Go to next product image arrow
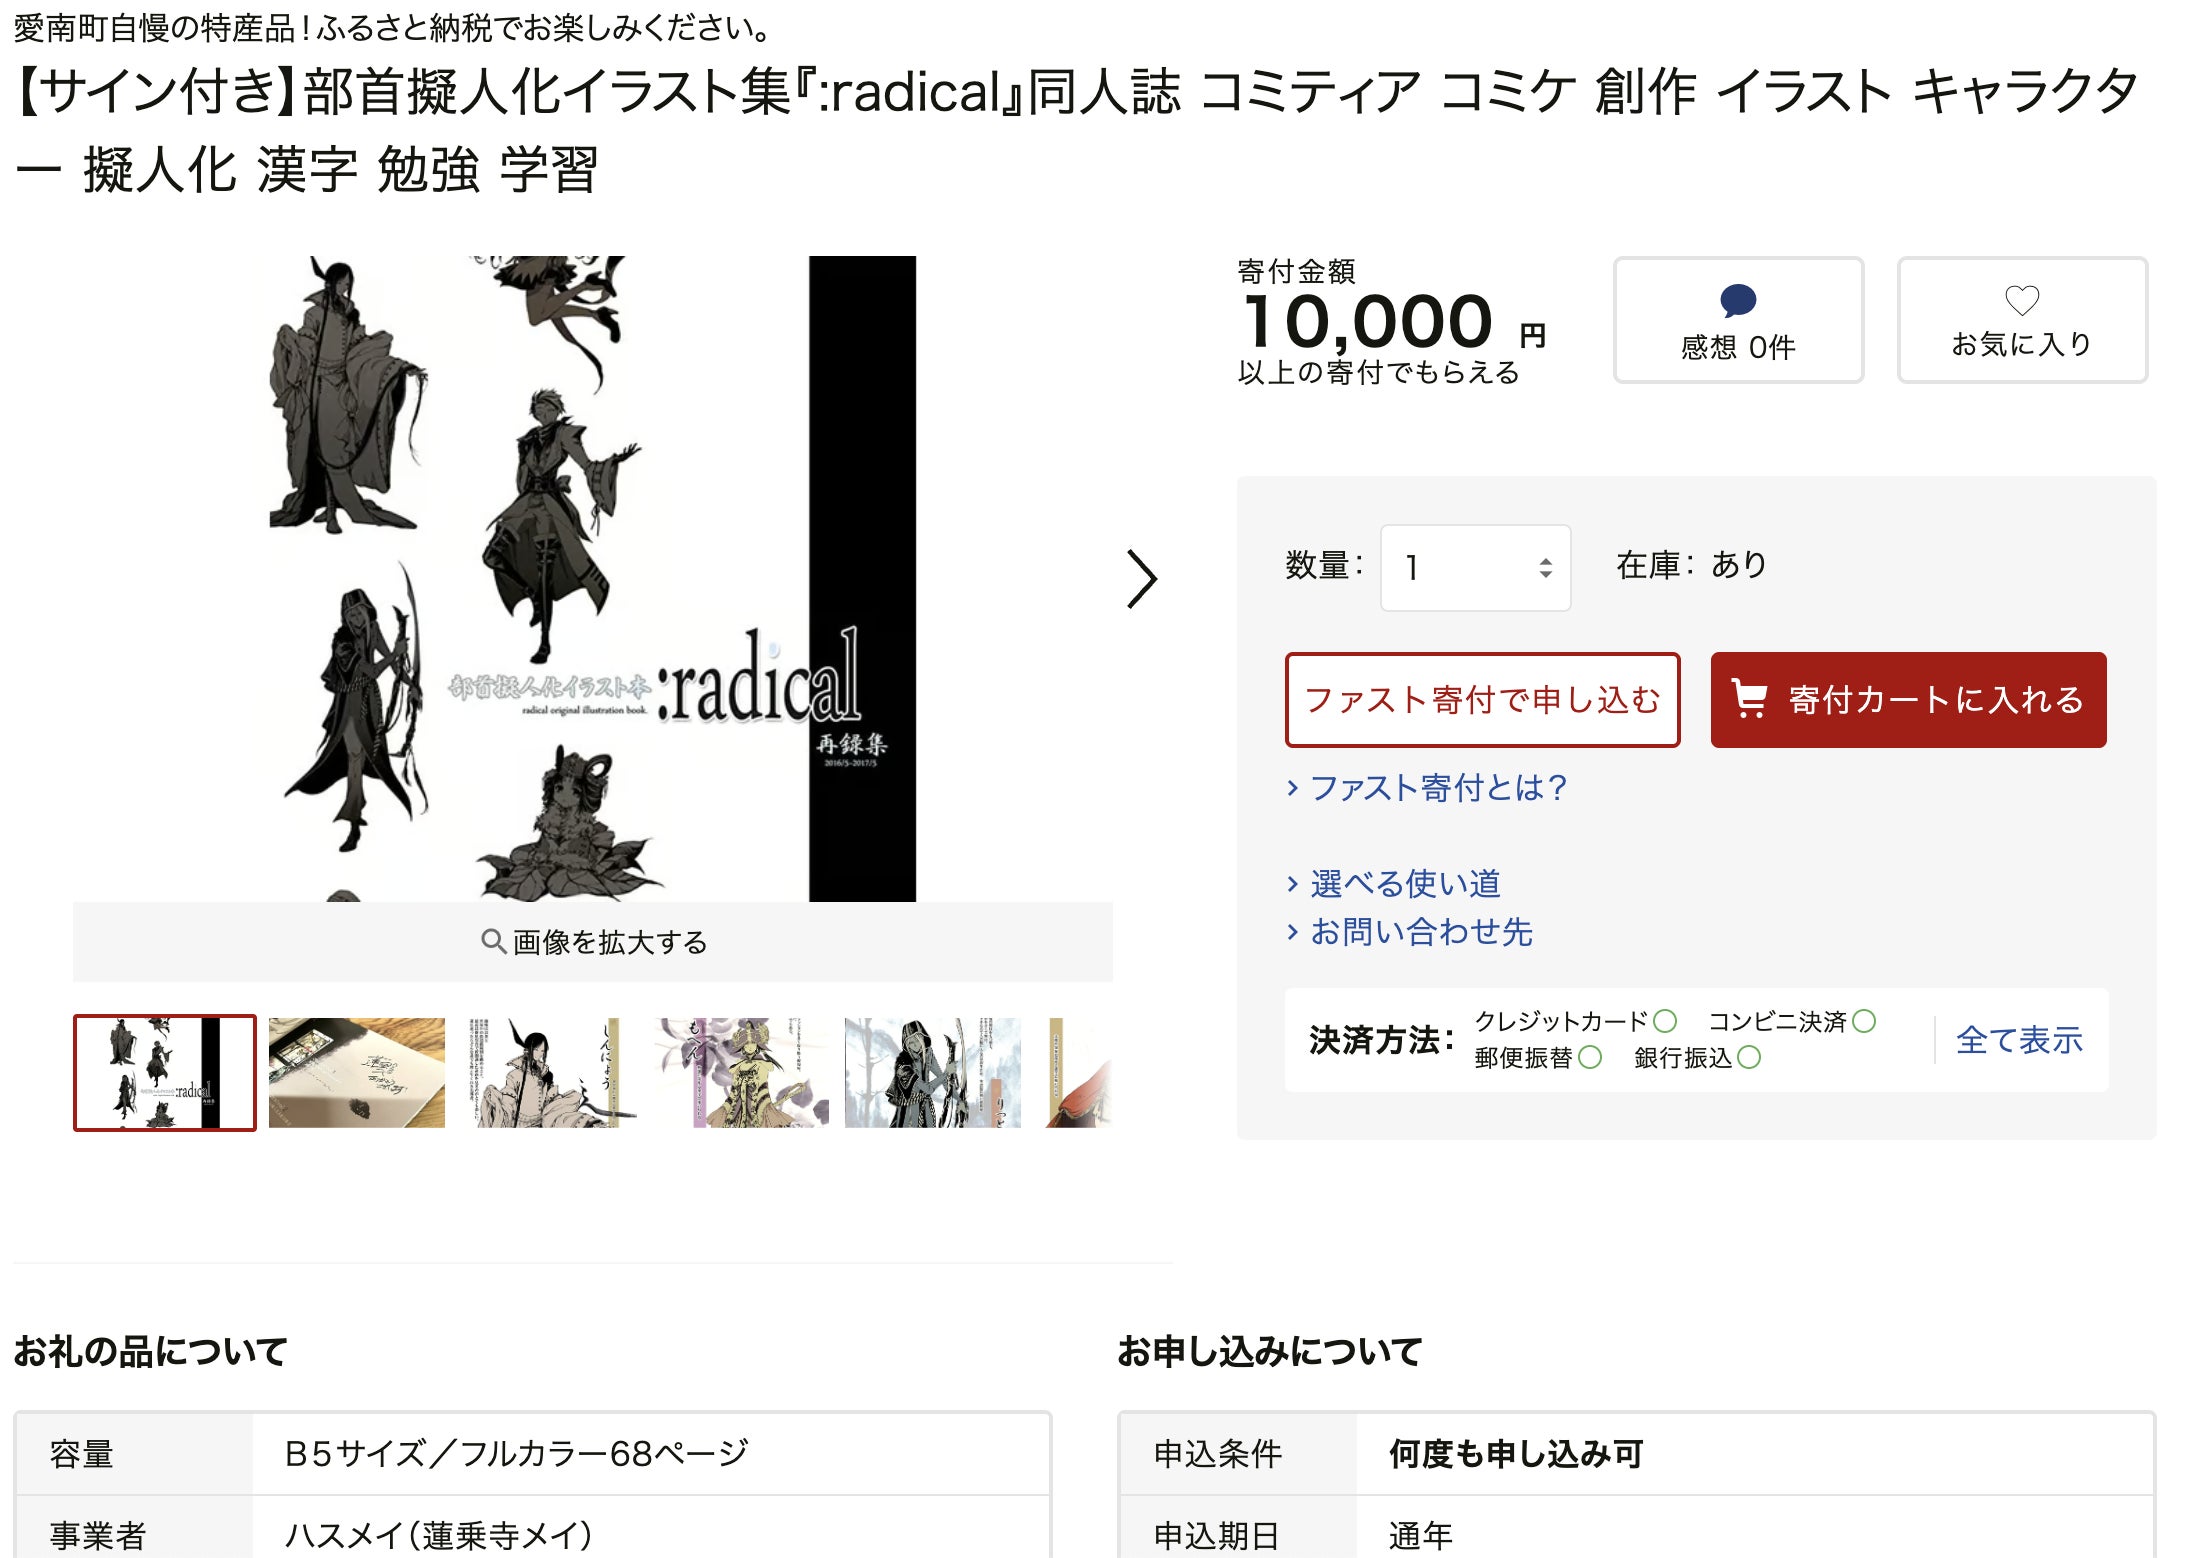2199x1558 pixels. pyautogui.click(x=1142, y=579)
